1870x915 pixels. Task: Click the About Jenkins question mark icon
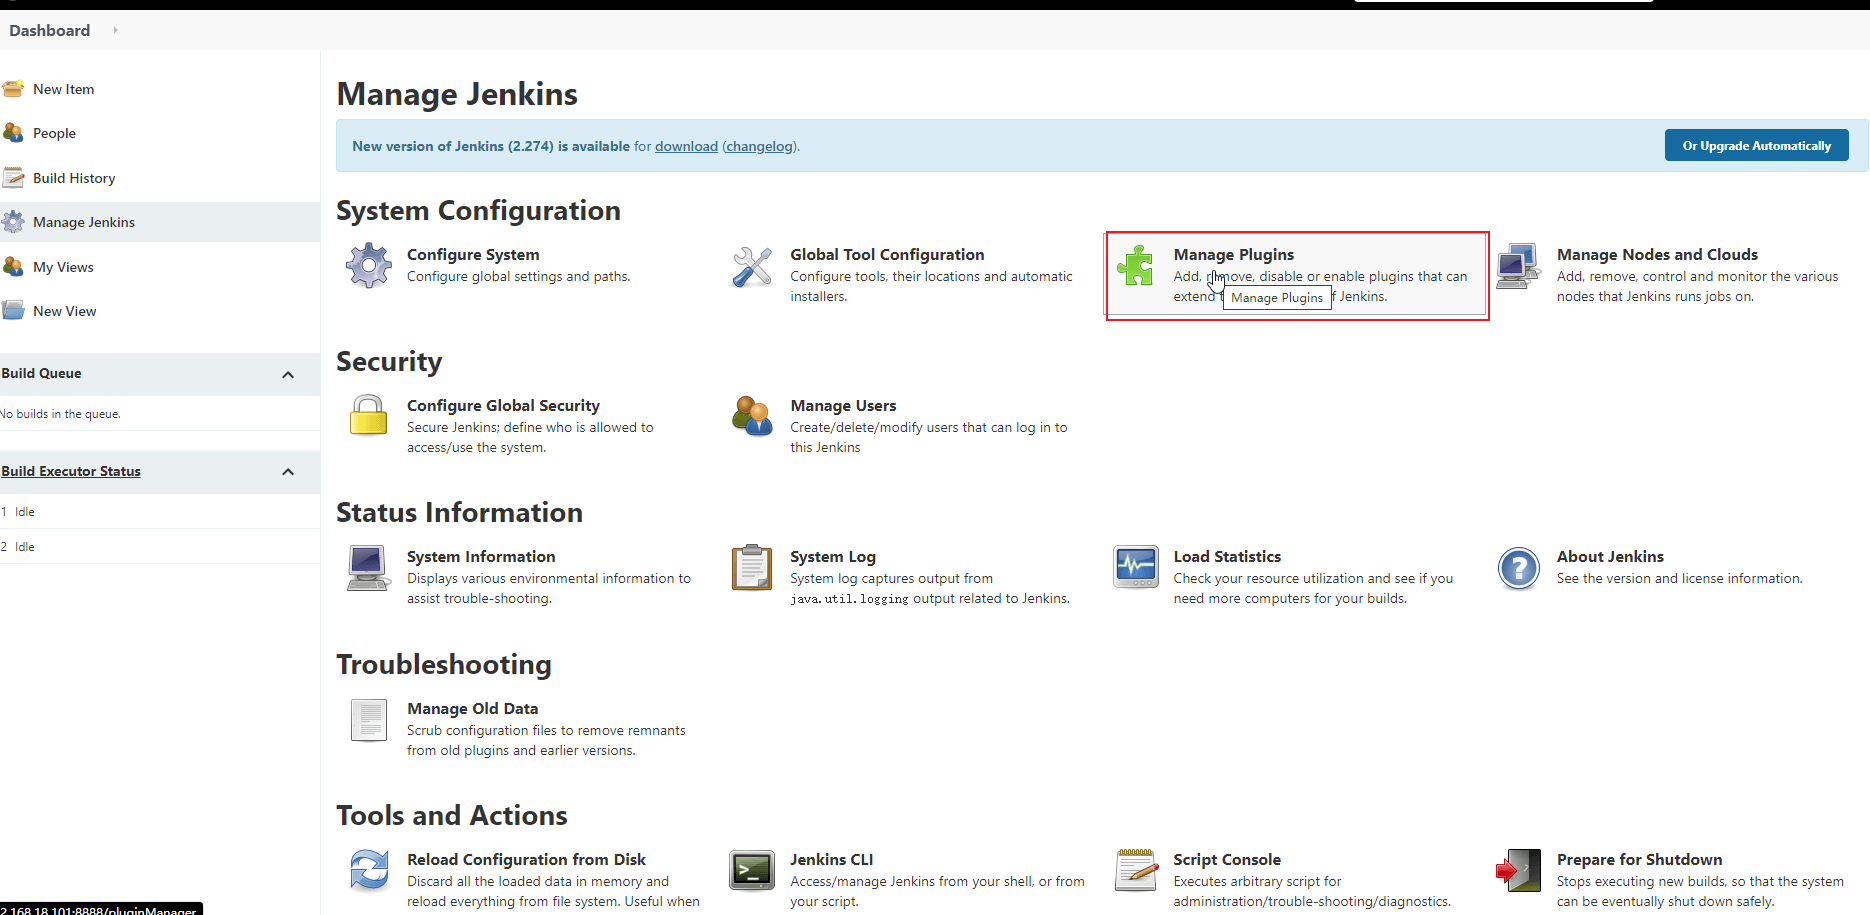[x=1518, y=568]
